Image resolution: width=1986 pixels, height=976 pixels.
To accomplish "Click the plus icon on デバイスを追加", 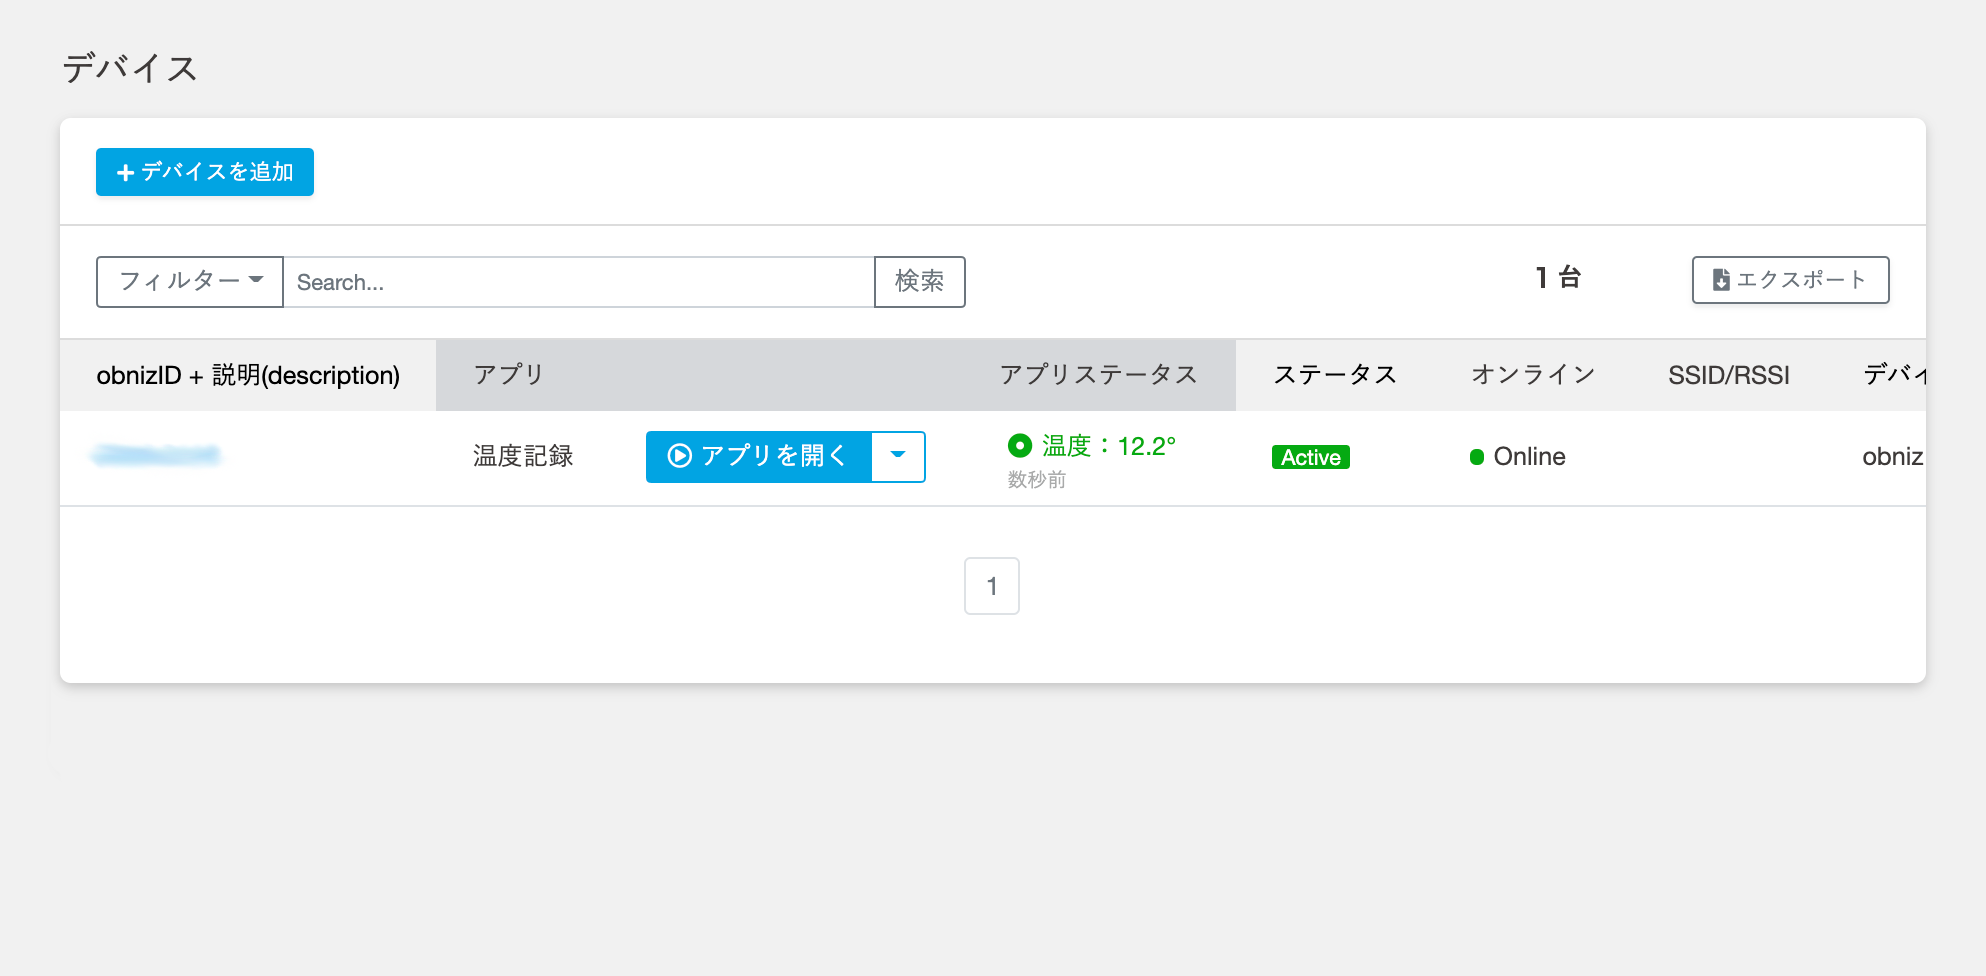I will 124,172.
